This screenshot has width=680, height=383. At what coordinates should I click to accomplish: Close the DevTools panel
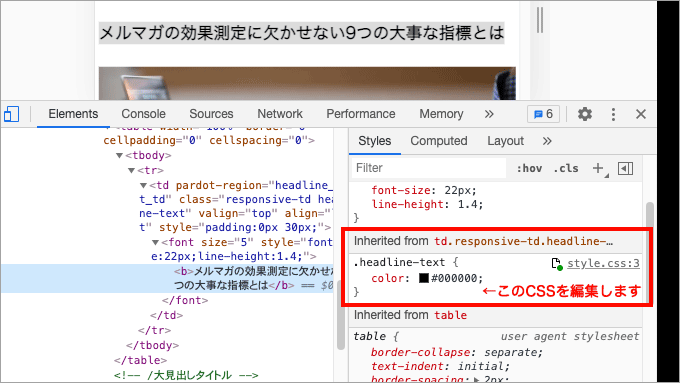pyautogui.click(x=641, y=114)
